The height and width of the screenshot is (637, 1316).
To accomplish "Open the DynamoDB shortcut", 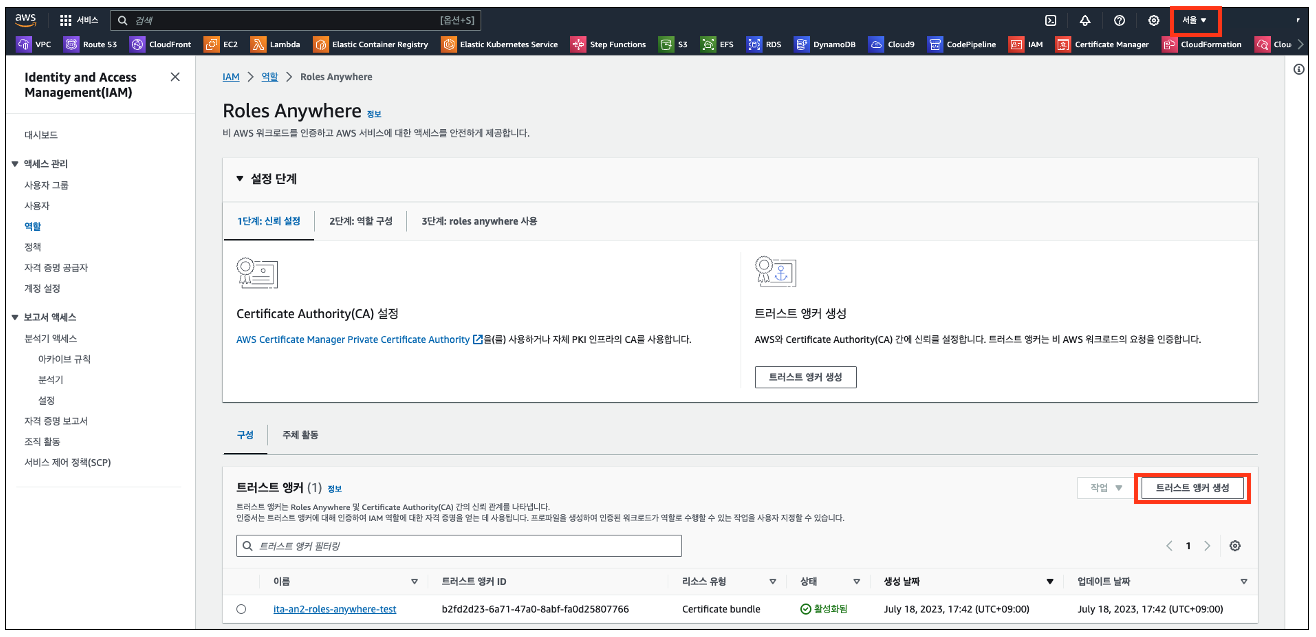I will (825, 44).
